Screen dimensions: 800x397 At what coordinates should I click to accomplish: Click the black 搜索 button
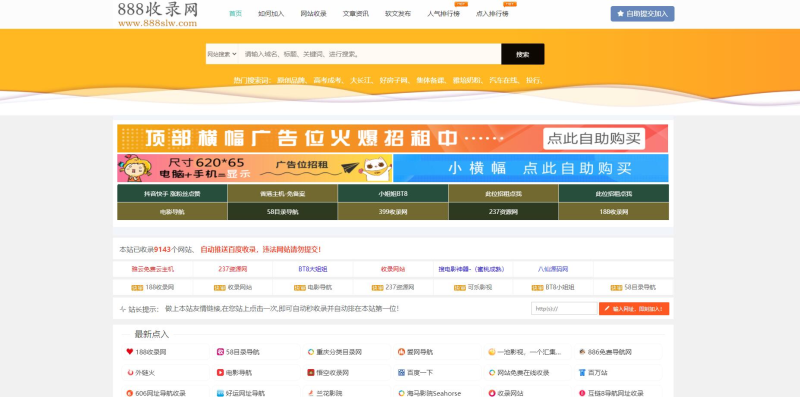(522, 54)
